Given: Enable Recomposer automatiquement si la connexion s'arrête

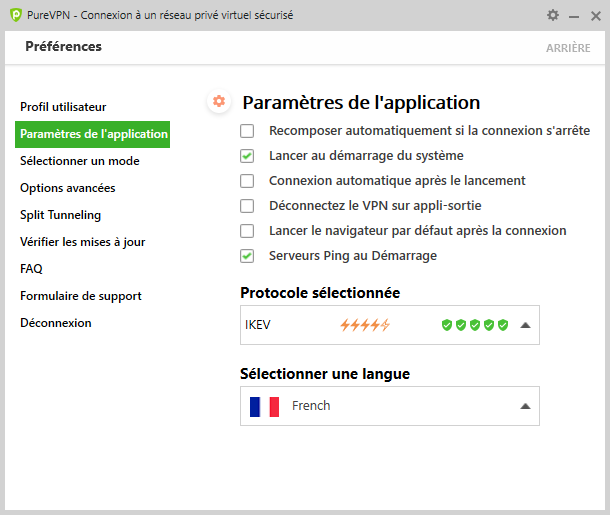Looking at the screenshot, I should pos(247,131).
